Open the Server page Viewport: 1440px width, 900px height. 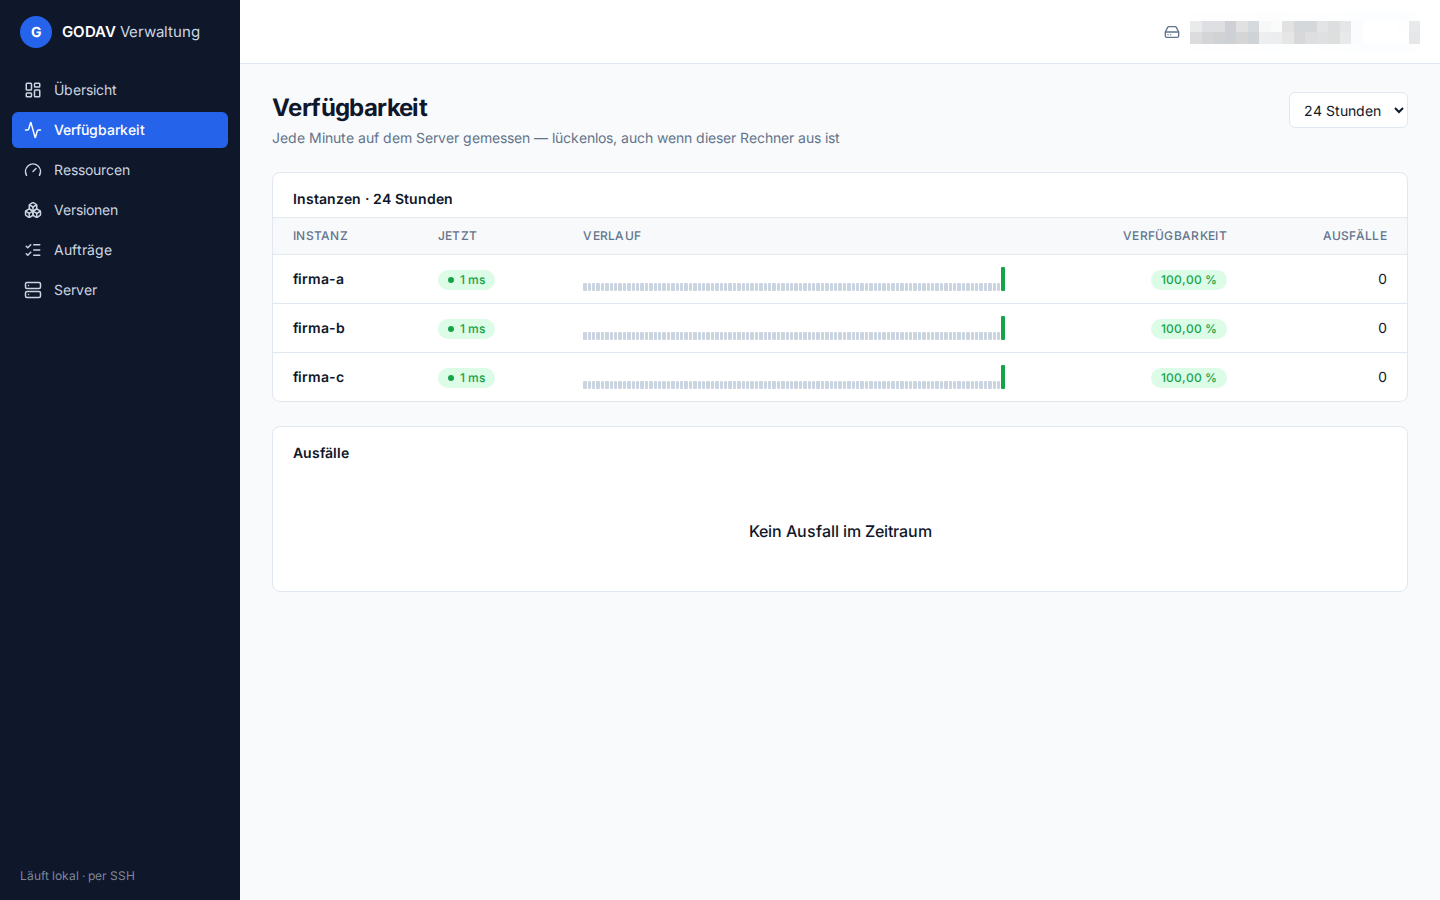coord(120,290)
